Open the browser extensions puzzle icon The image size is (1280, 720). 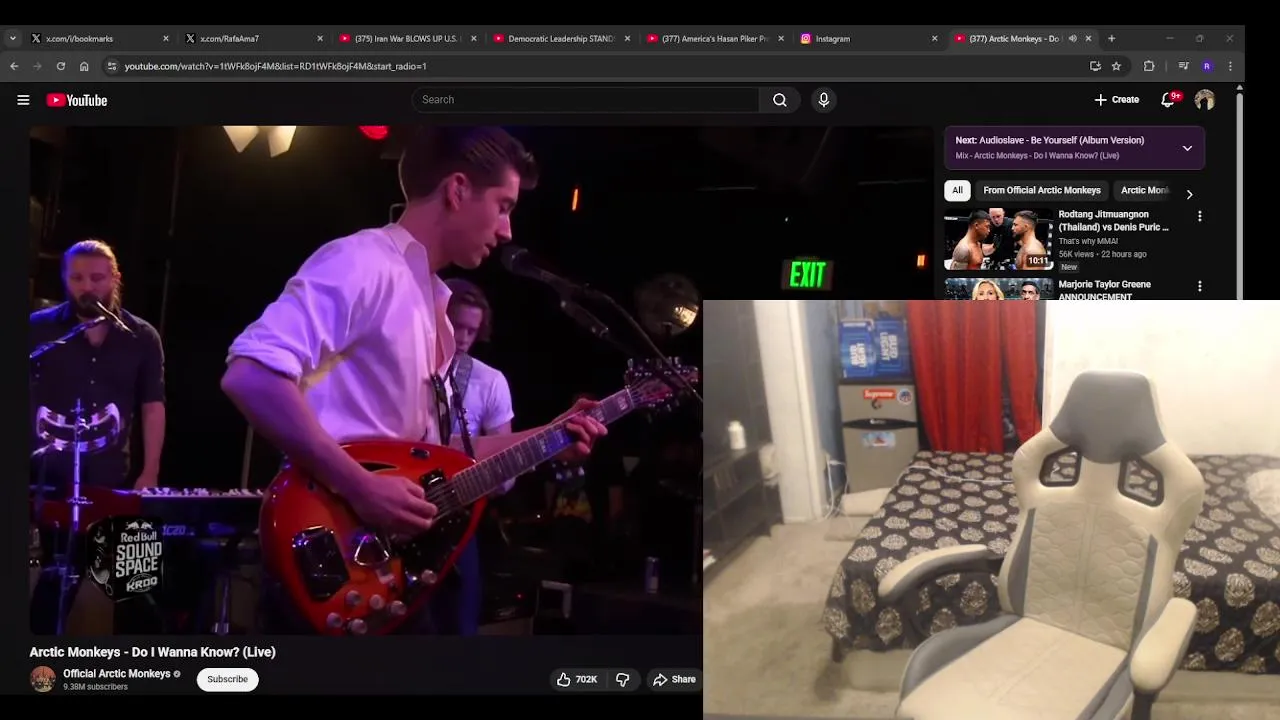pos(1149,66)
